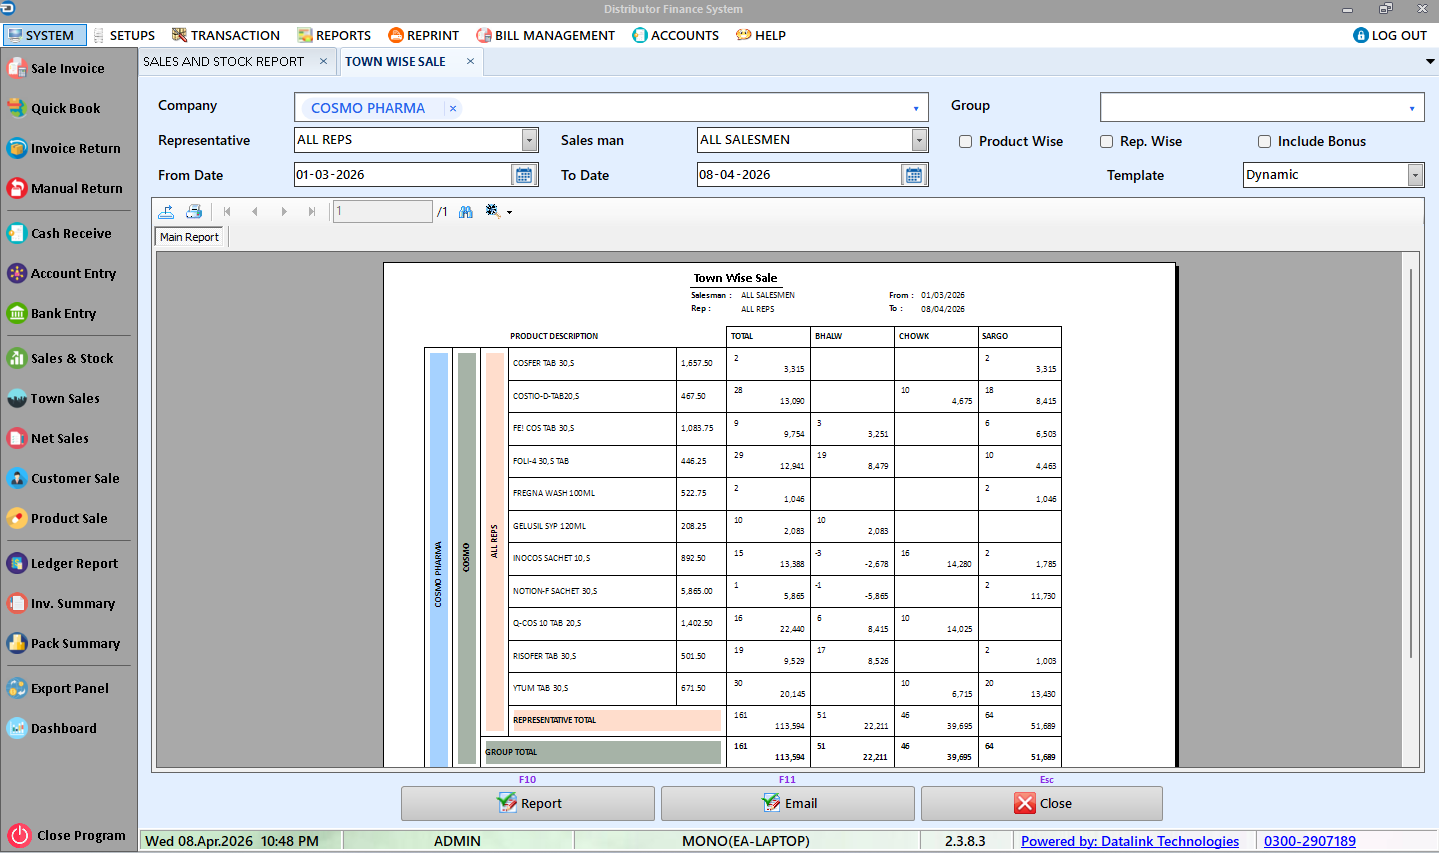Screen dimensions: 1439x853
Task: Open the SETUPS menu
Action: pyautogui.click(x=124, y=35)
